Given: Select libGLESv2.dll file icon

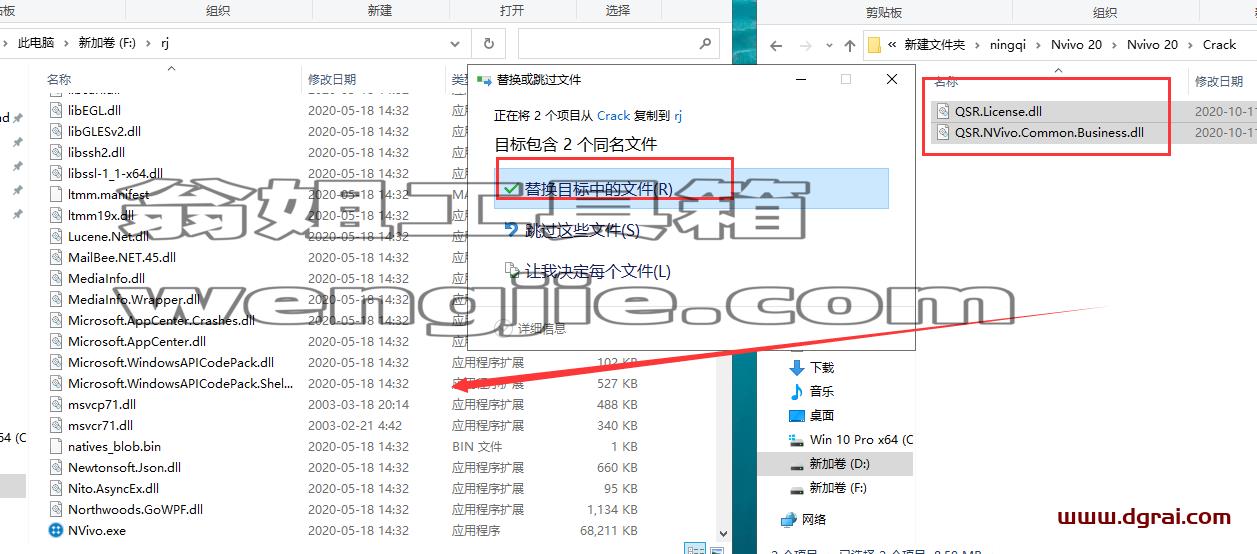Looking at the screenshot, I should [58, 131].
